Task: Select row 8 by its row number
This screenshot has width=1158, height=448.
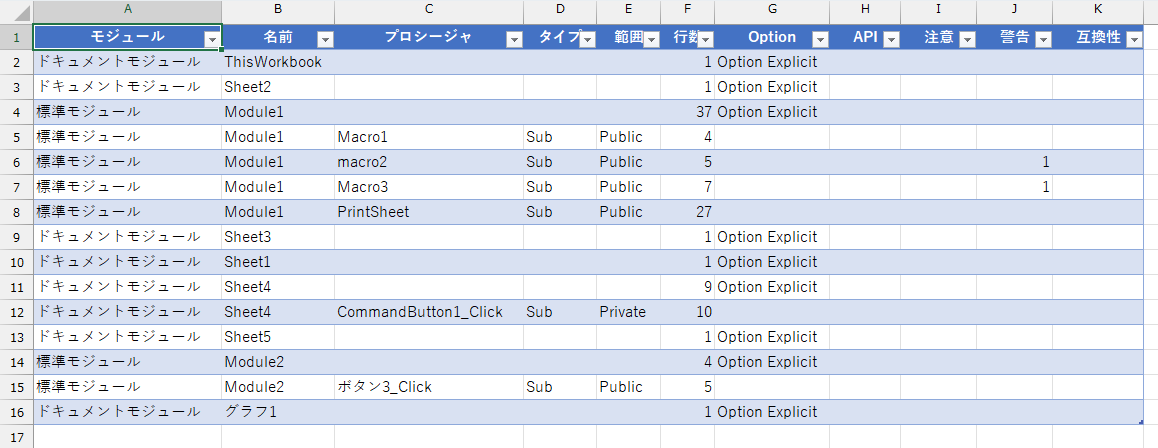Action: [x=16, y=212]
